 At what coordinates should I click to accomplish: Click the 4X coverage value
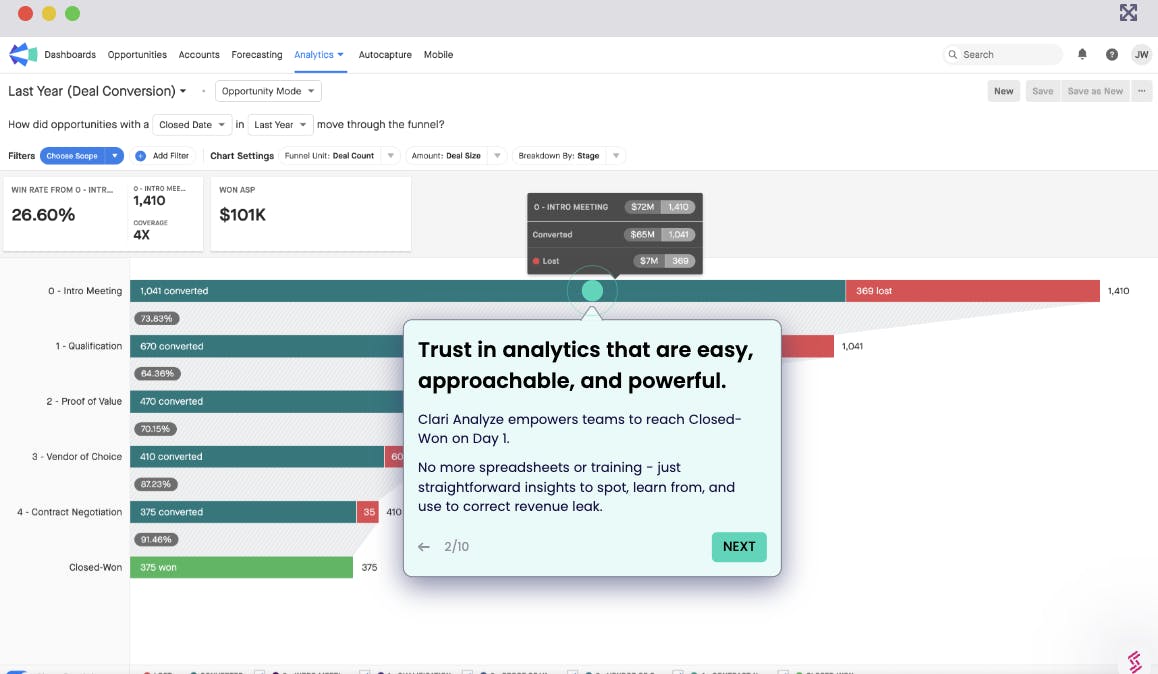point(141,235)
